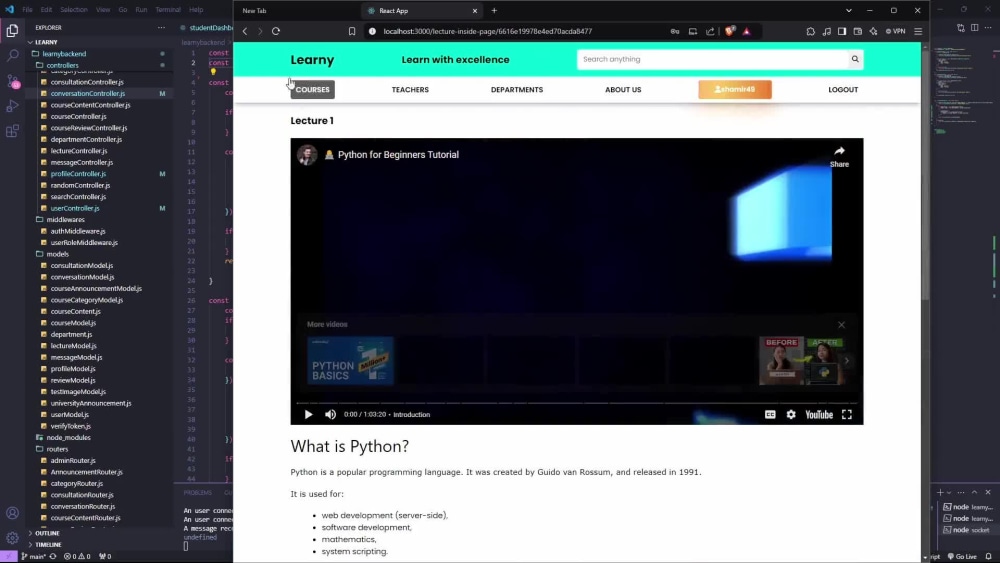The width and height of the screenshot is (1000, 563).
Task: Click browser address bar URL
Action: click(487, 31)
